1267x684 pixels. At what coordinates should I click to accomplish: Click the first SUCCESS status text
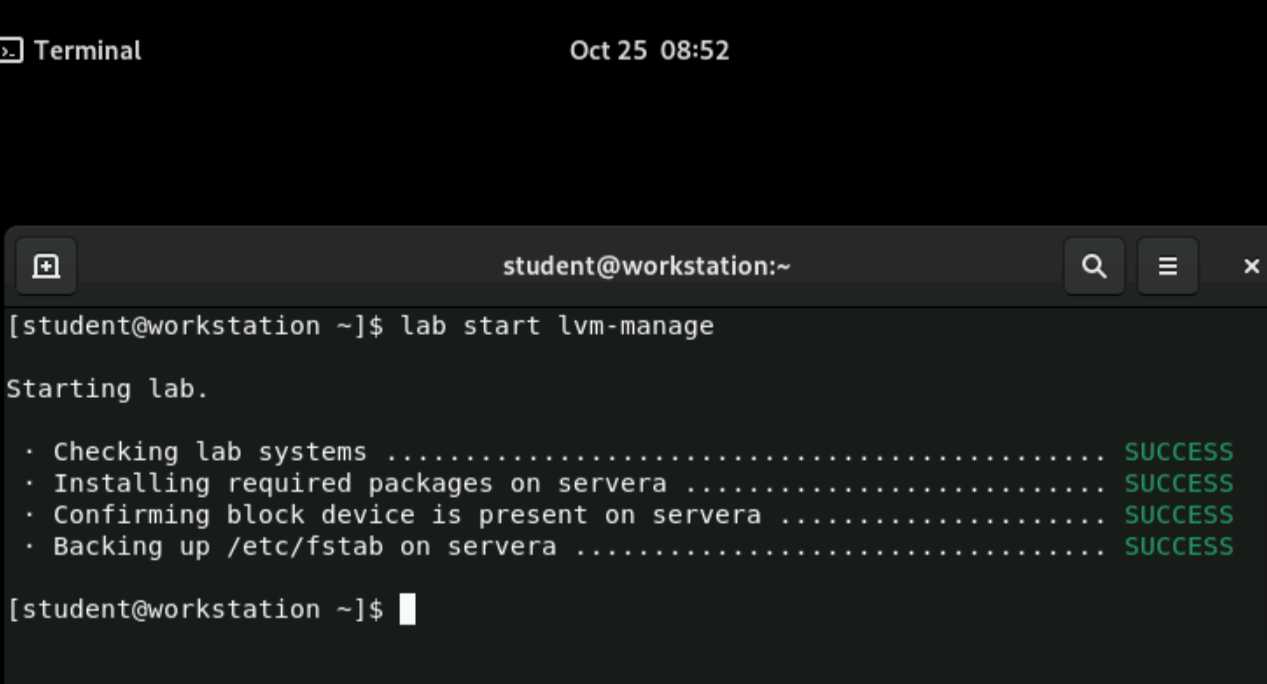click(x=1180, y=451)
